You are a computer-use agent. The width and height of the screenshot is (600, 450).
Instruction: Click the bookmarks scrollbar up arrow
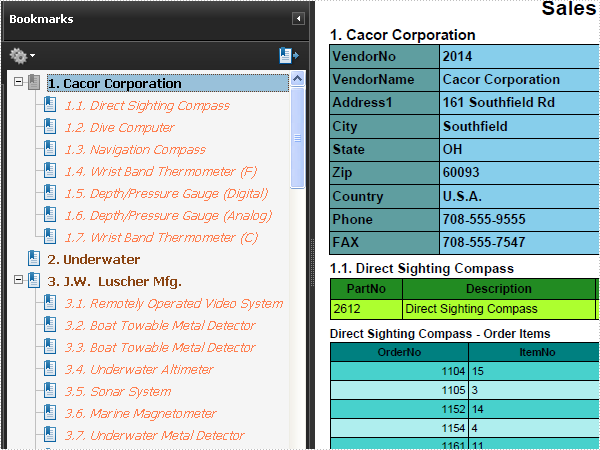(x=297, y=79)
